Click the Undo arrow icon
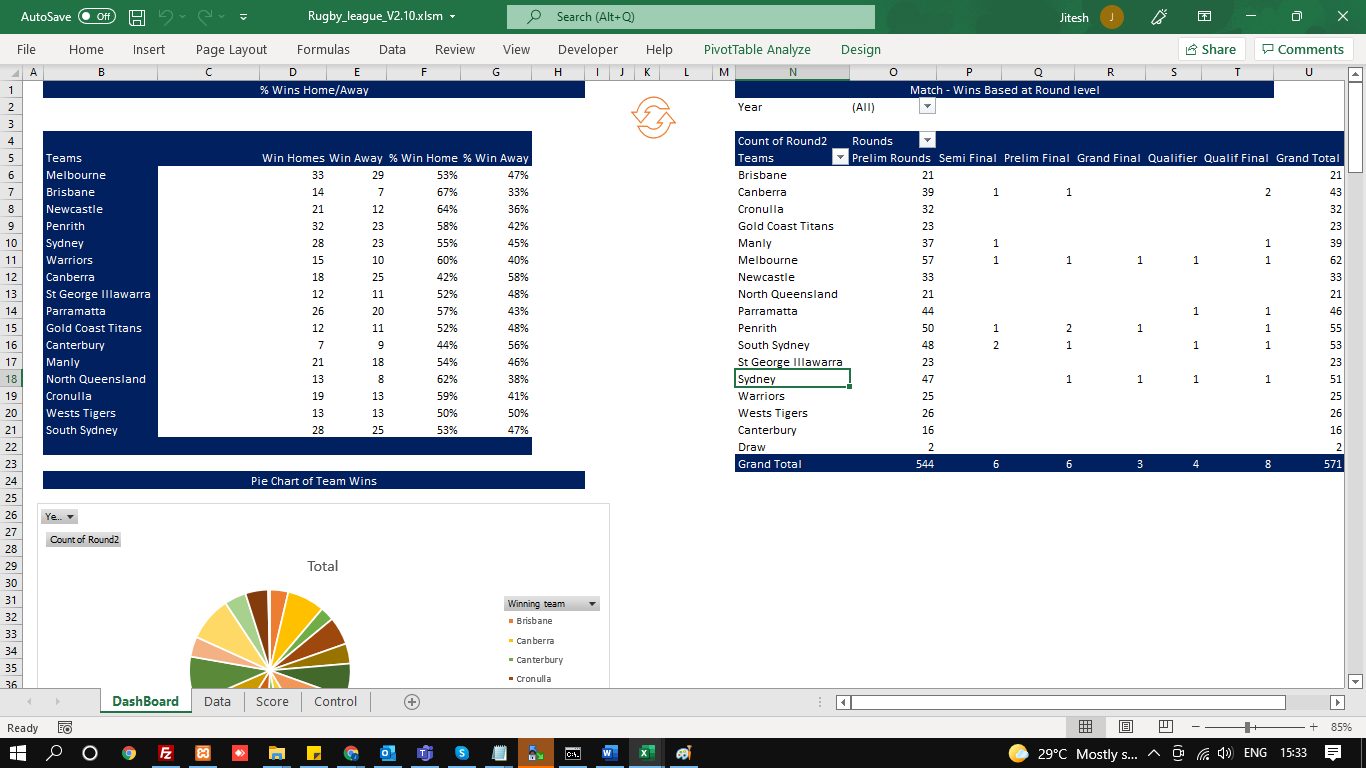Image resolution: width=1366 pixels, height=768 pixels. (166, 17)
